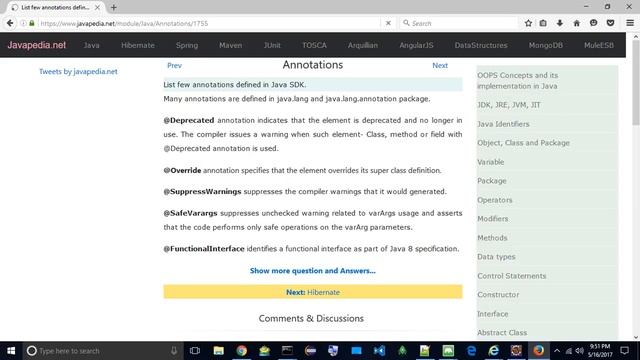Go to the Firefox home page icon

click(x=576, y=23)
